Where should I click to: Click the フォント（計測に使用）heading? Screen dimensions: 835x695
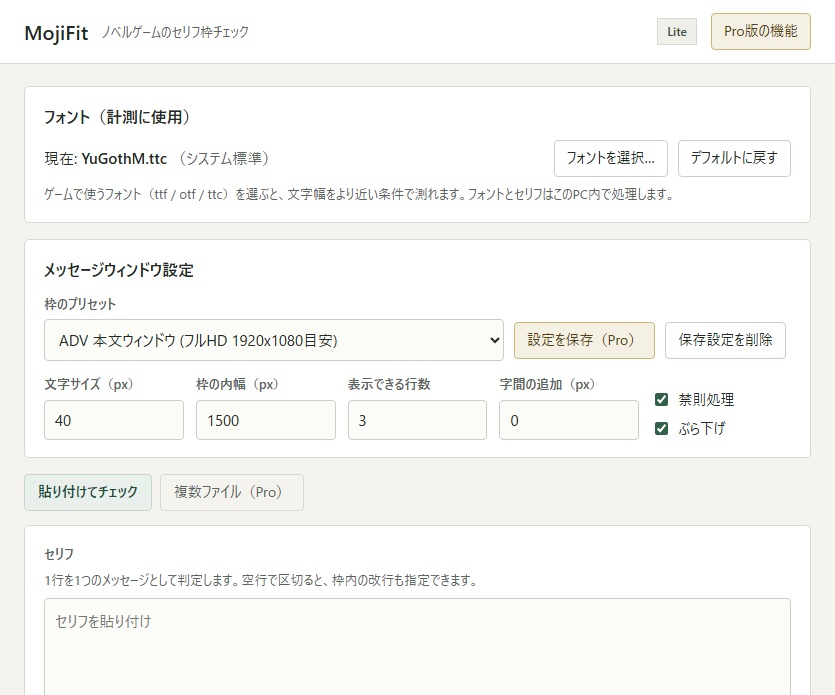point(117,117)
